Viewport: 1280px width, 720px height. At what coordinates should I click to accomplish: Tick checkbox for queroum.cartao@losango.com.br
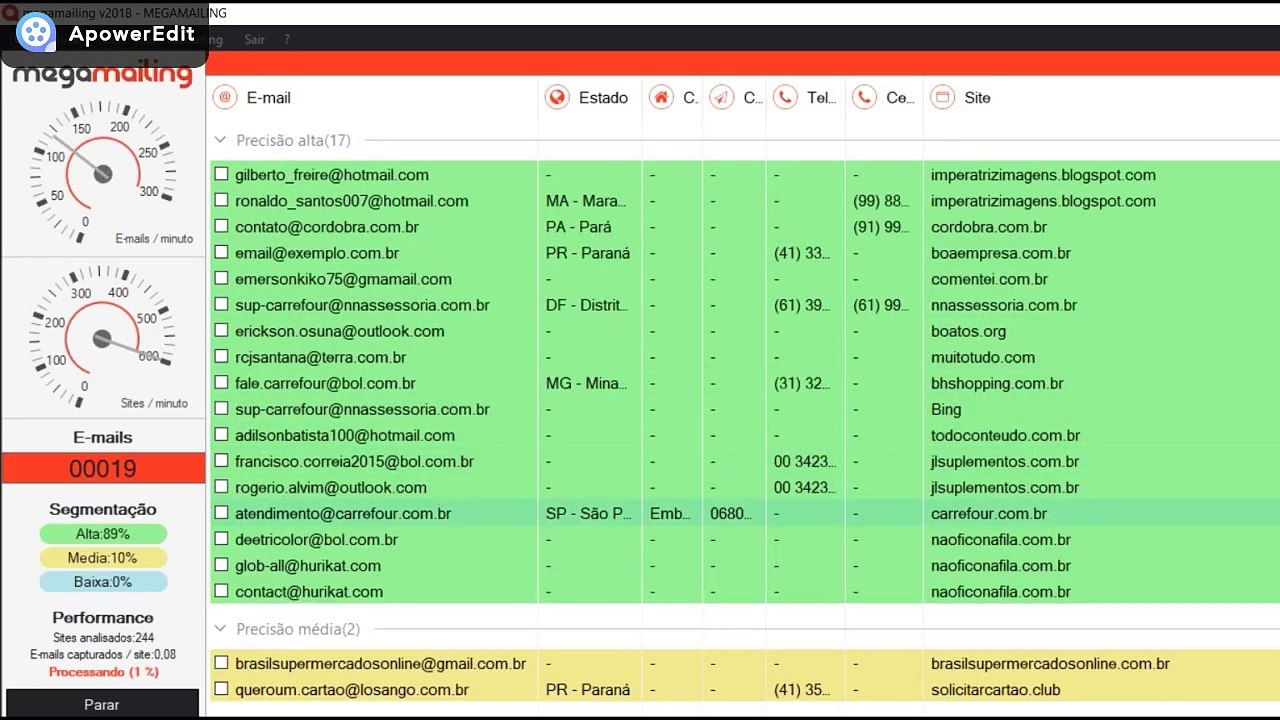[222, 689]
